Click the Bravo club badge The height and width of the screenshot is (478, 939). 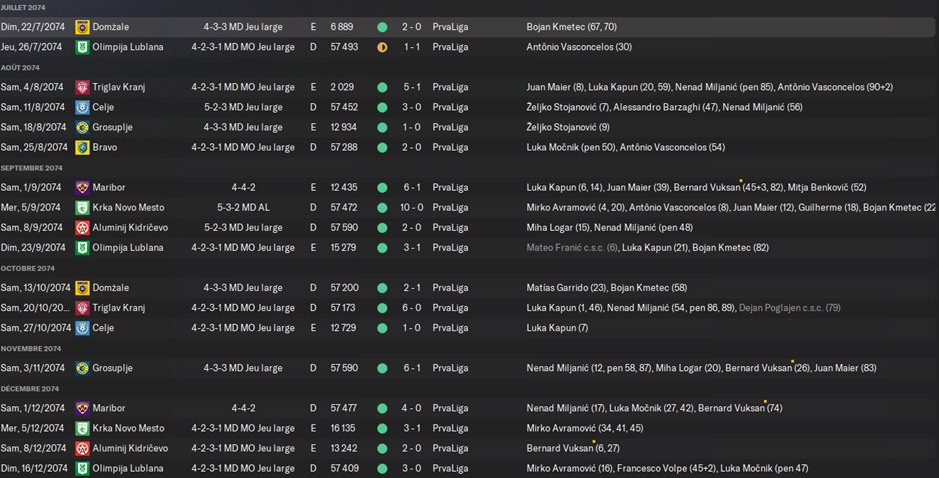tap(82, 147)
